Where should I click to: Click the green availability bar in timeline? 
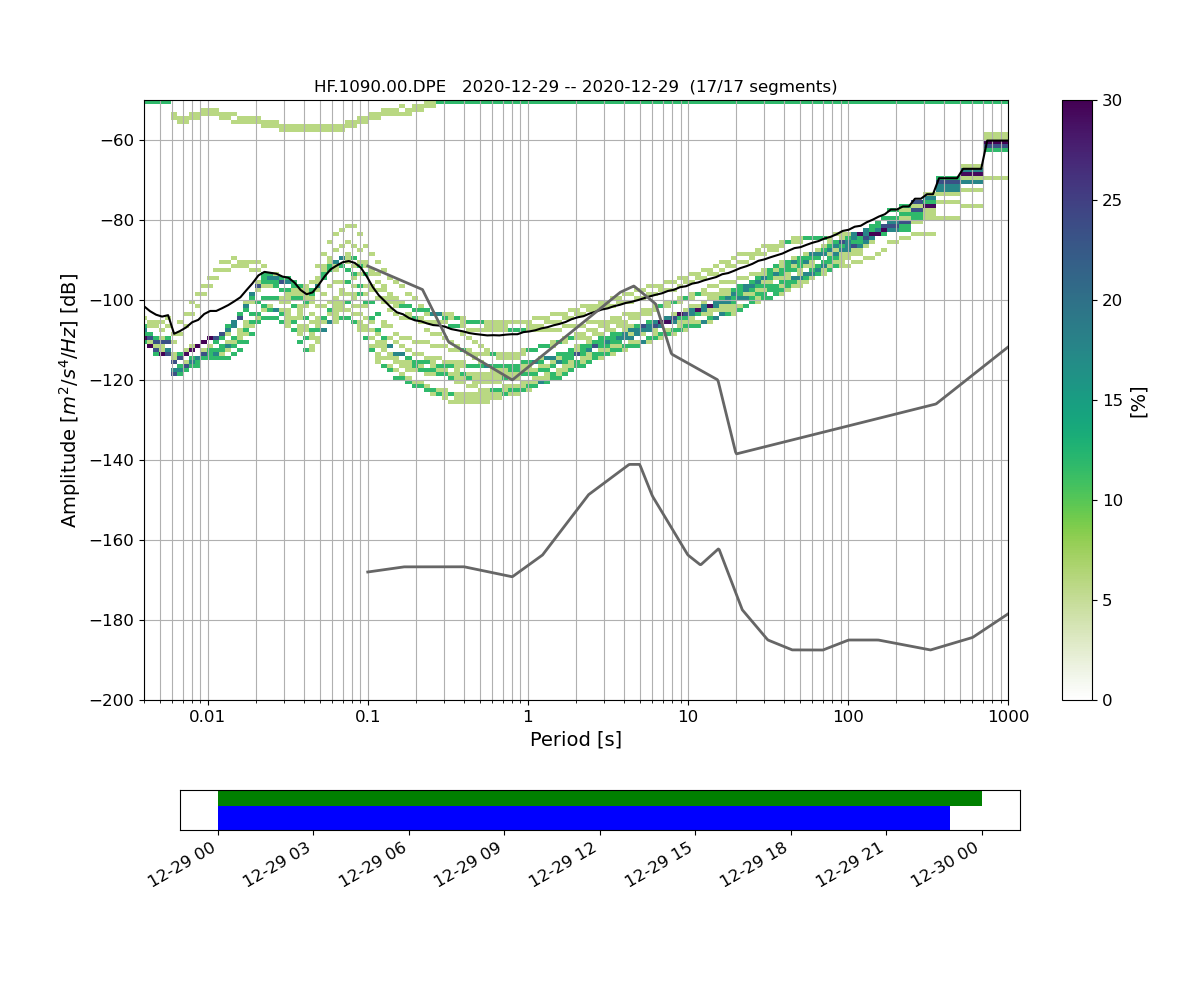599,798
